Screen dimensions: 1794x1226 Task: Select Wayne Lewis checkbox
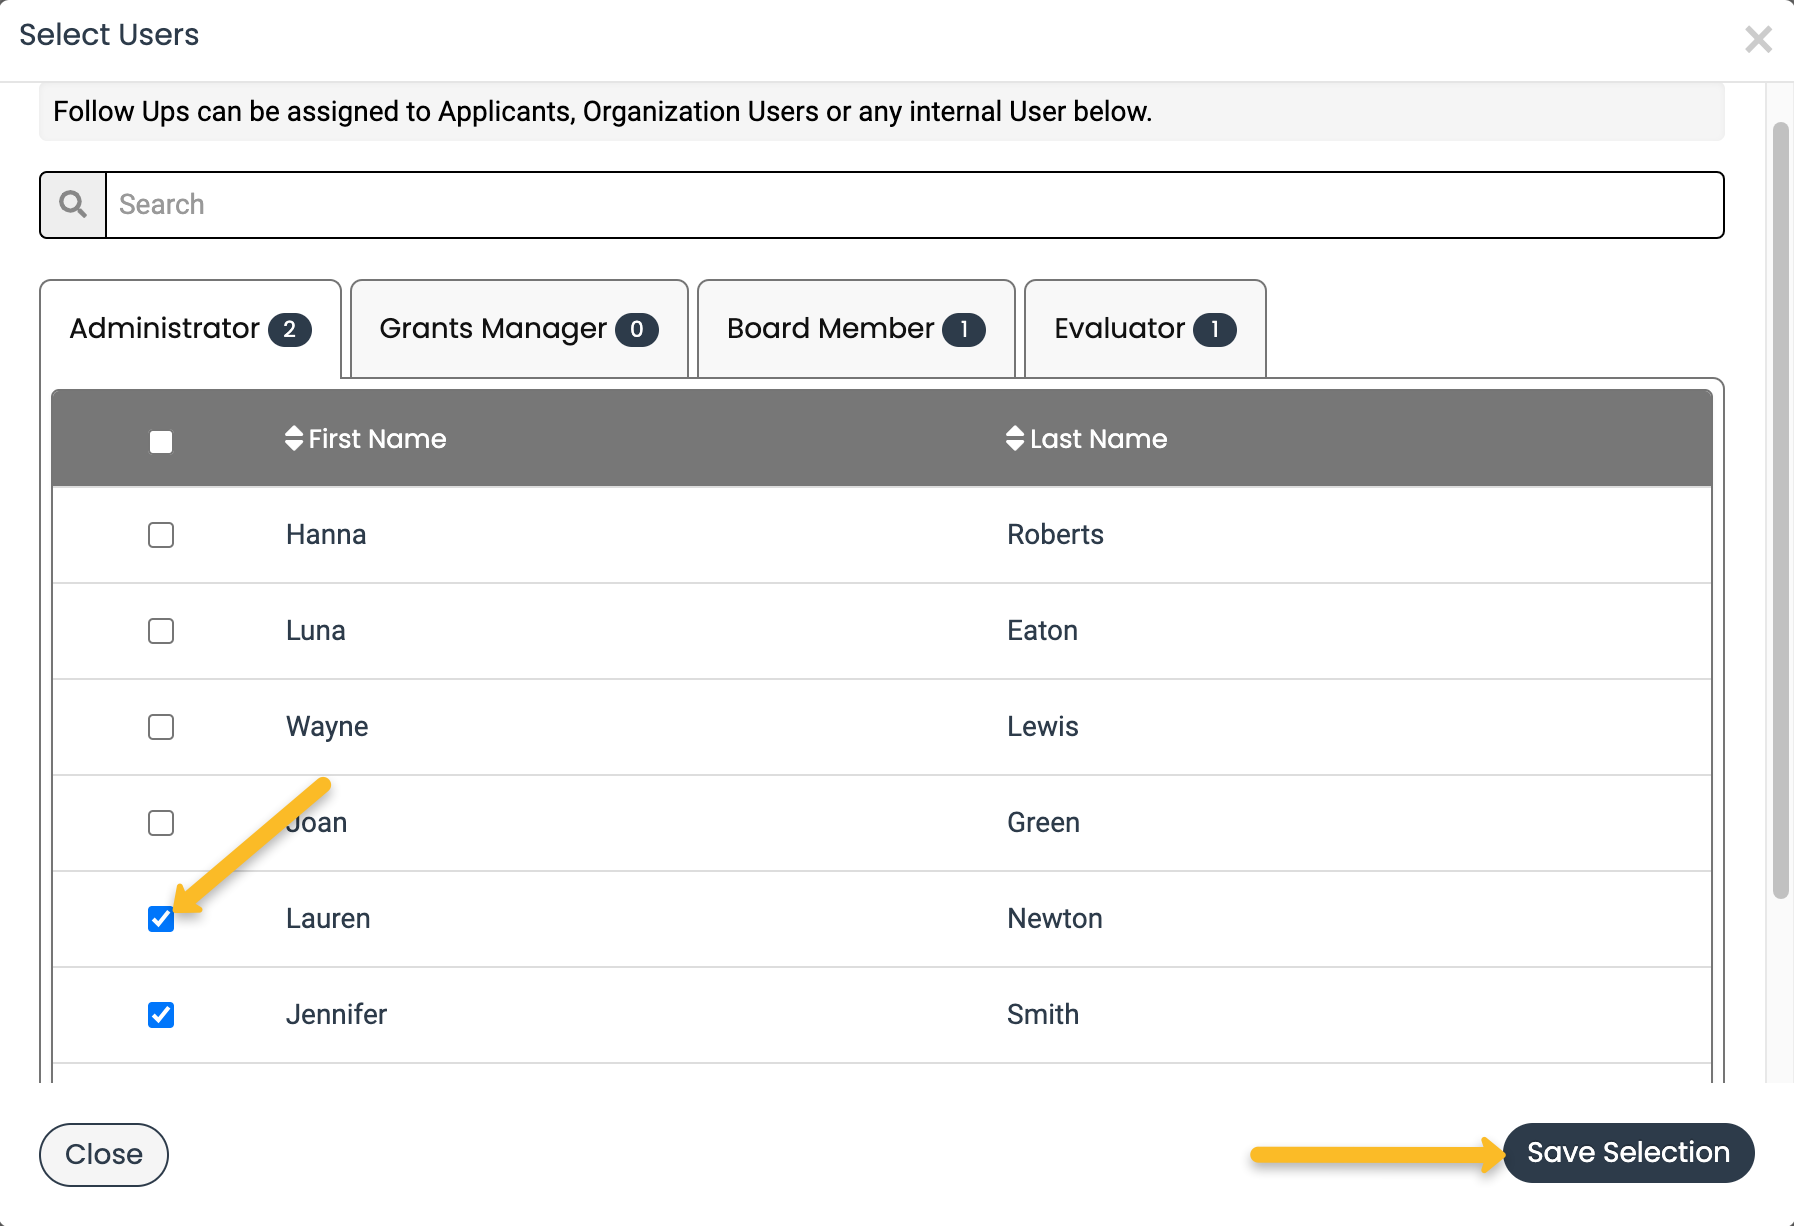pyautogui.click(x=161, y=727)
